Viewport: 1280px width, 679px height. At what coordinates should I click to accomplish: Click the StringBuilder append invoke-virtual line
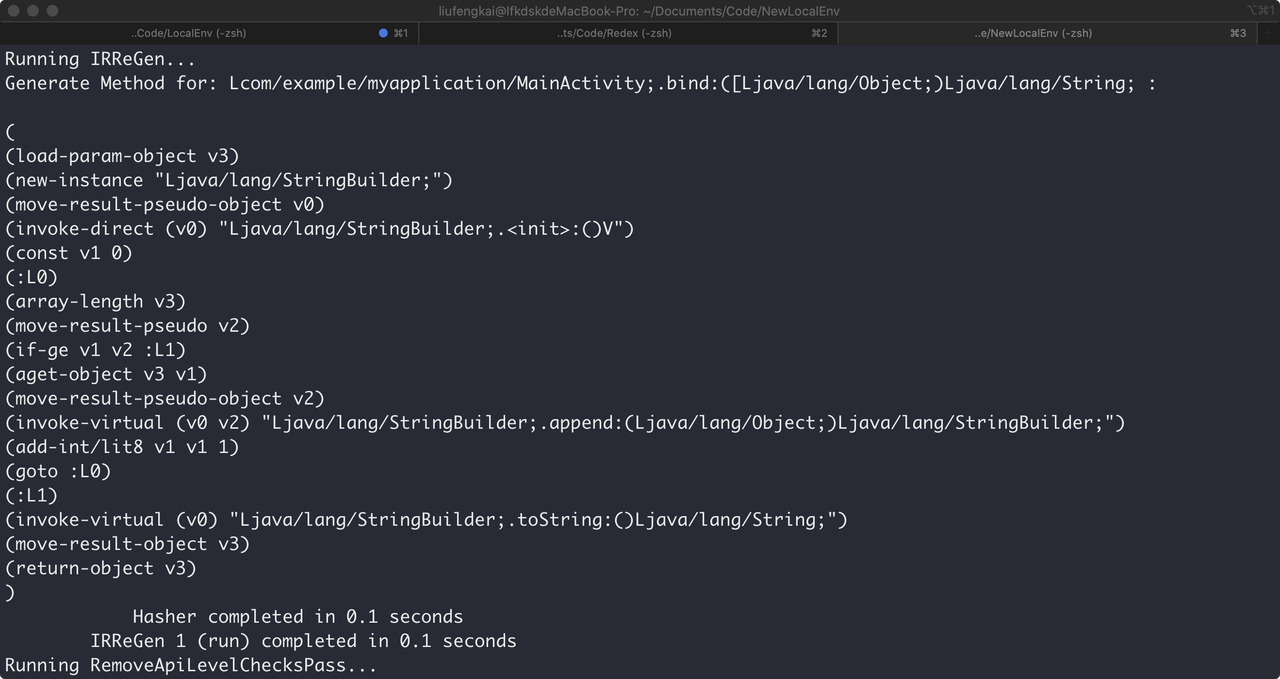coord(565,423)
